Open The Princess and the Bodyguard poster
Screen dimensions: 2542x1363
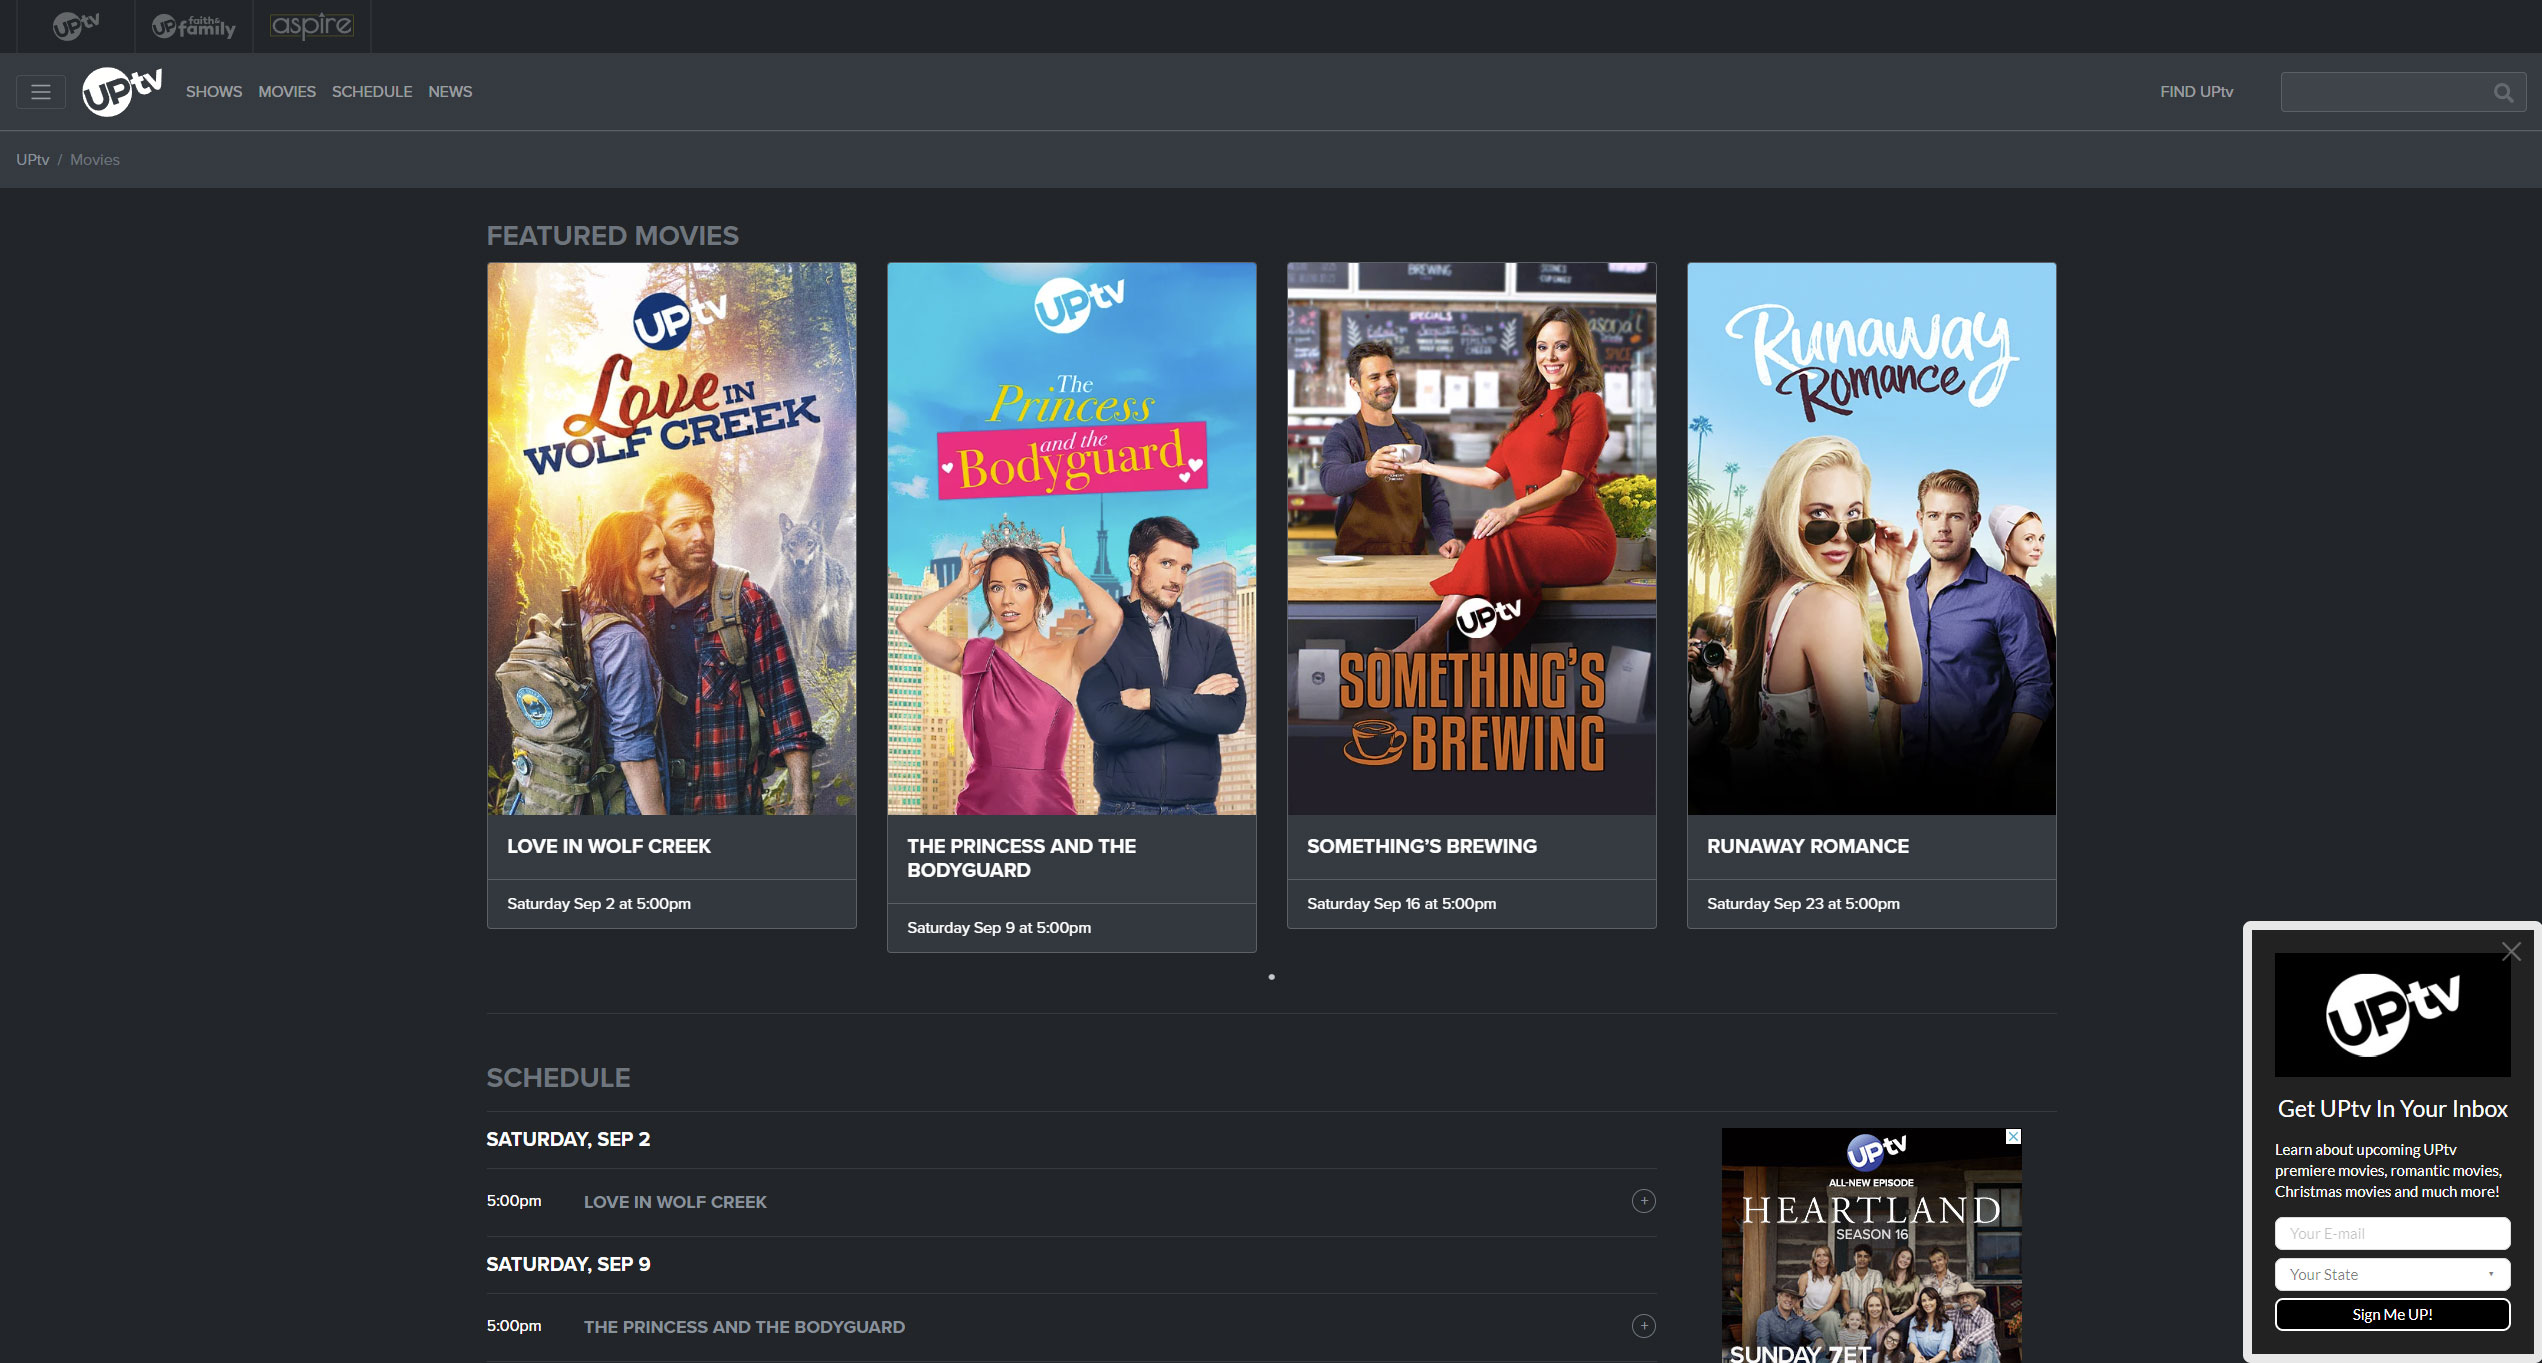1072,539
